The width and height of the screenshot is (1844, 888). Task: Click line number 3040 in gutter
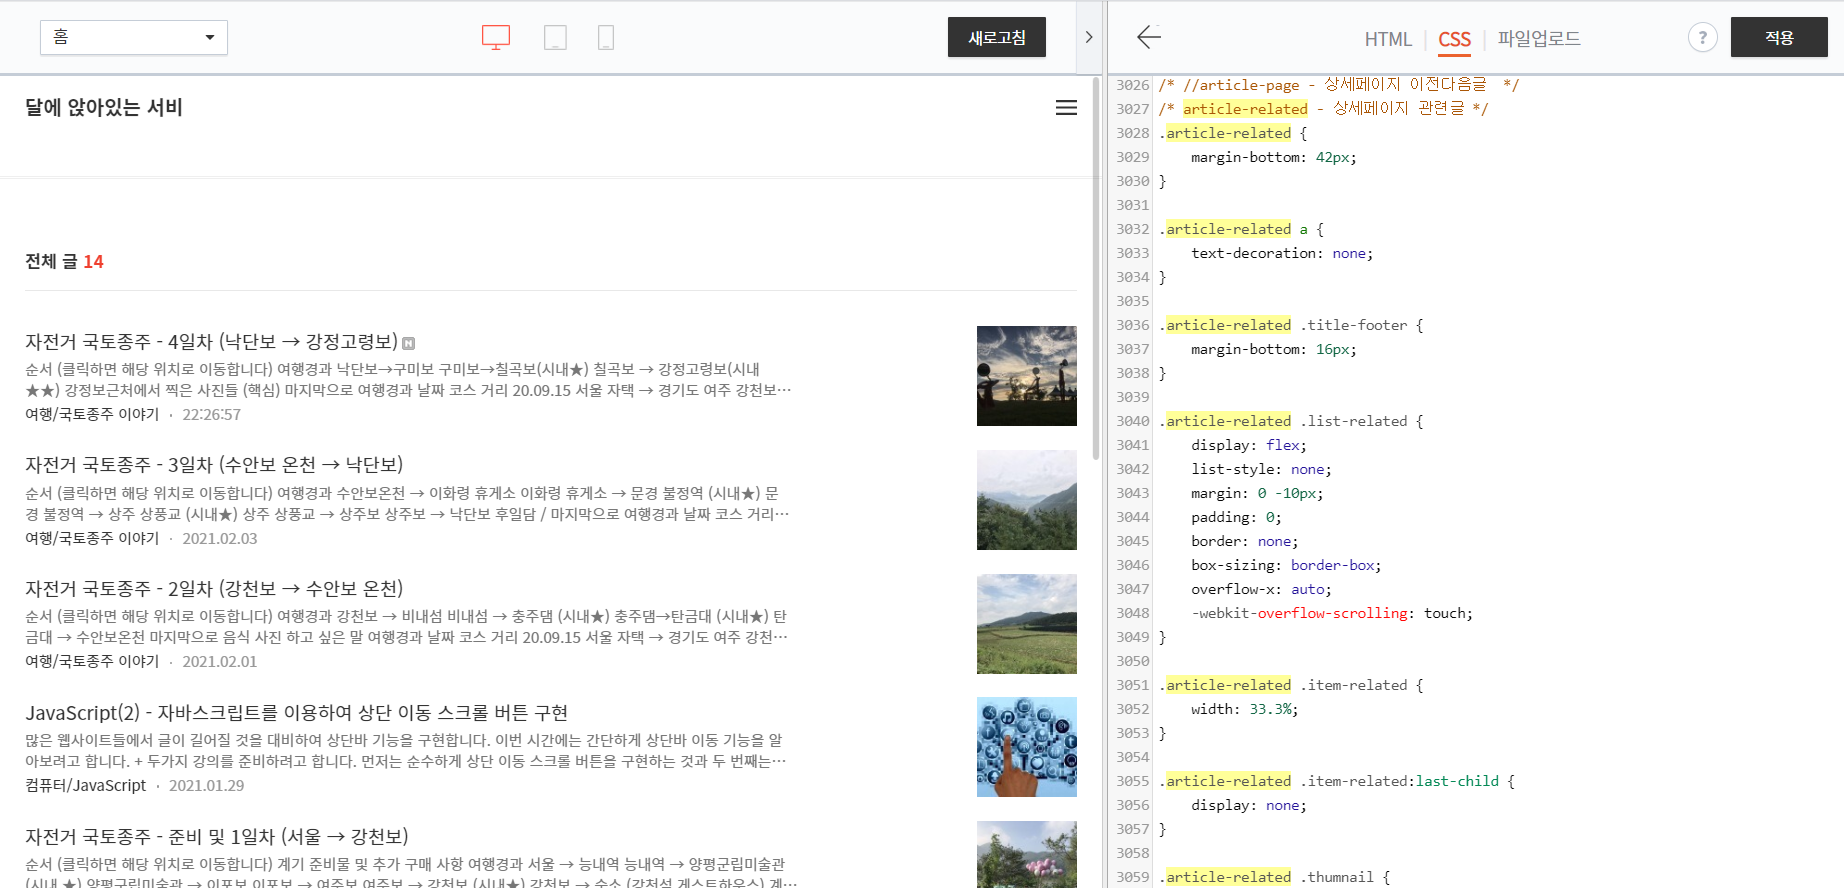click(x=1133, y=421)
